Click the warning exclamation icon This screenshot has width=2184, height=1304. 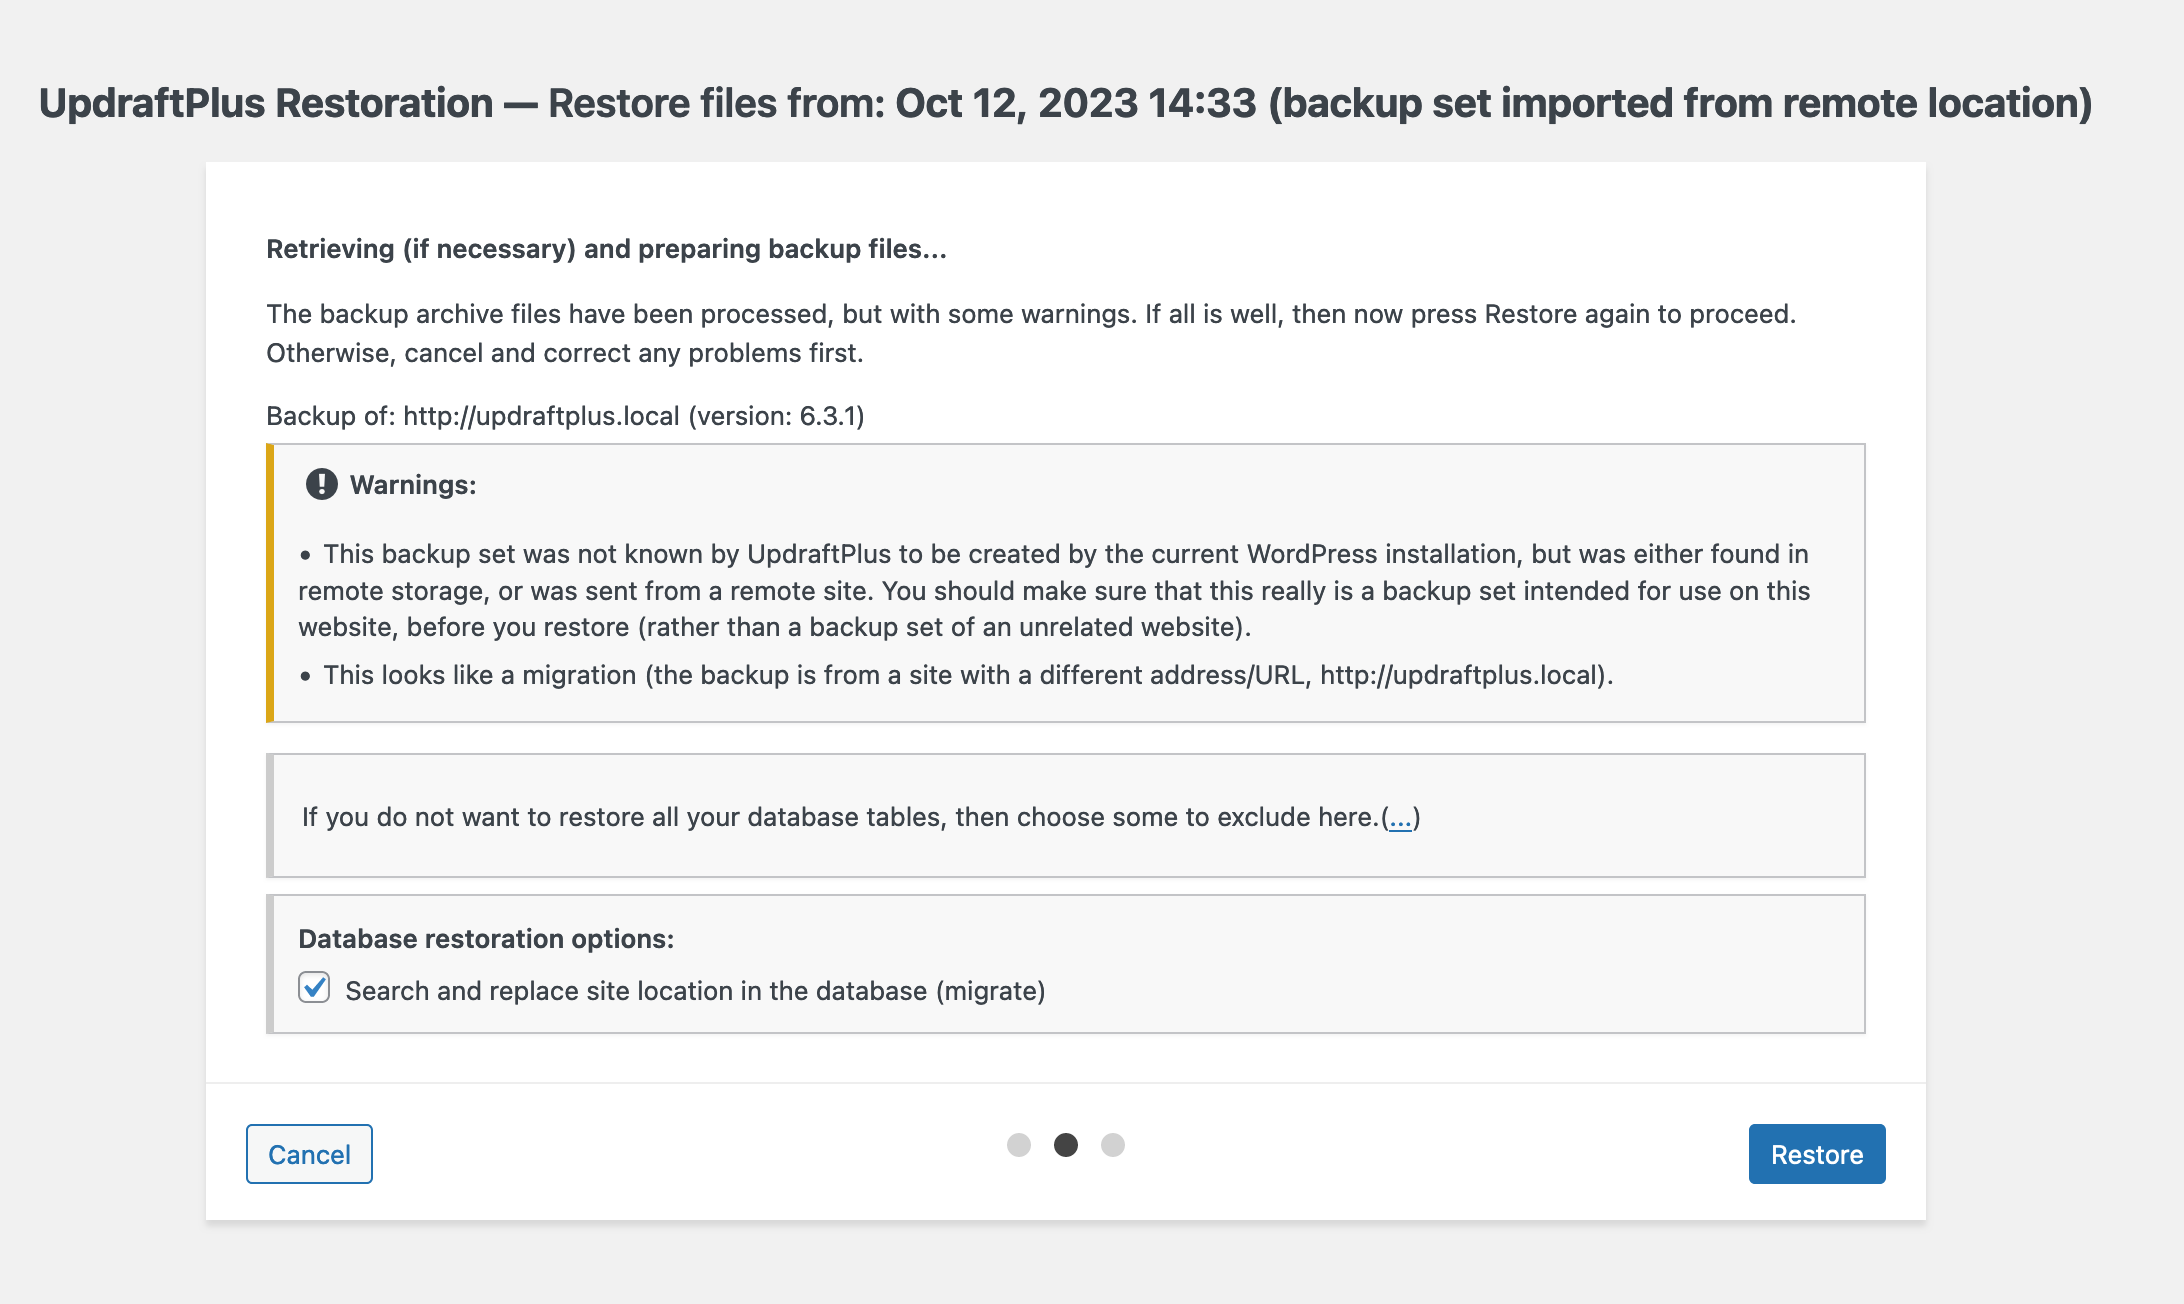point(321,484)
